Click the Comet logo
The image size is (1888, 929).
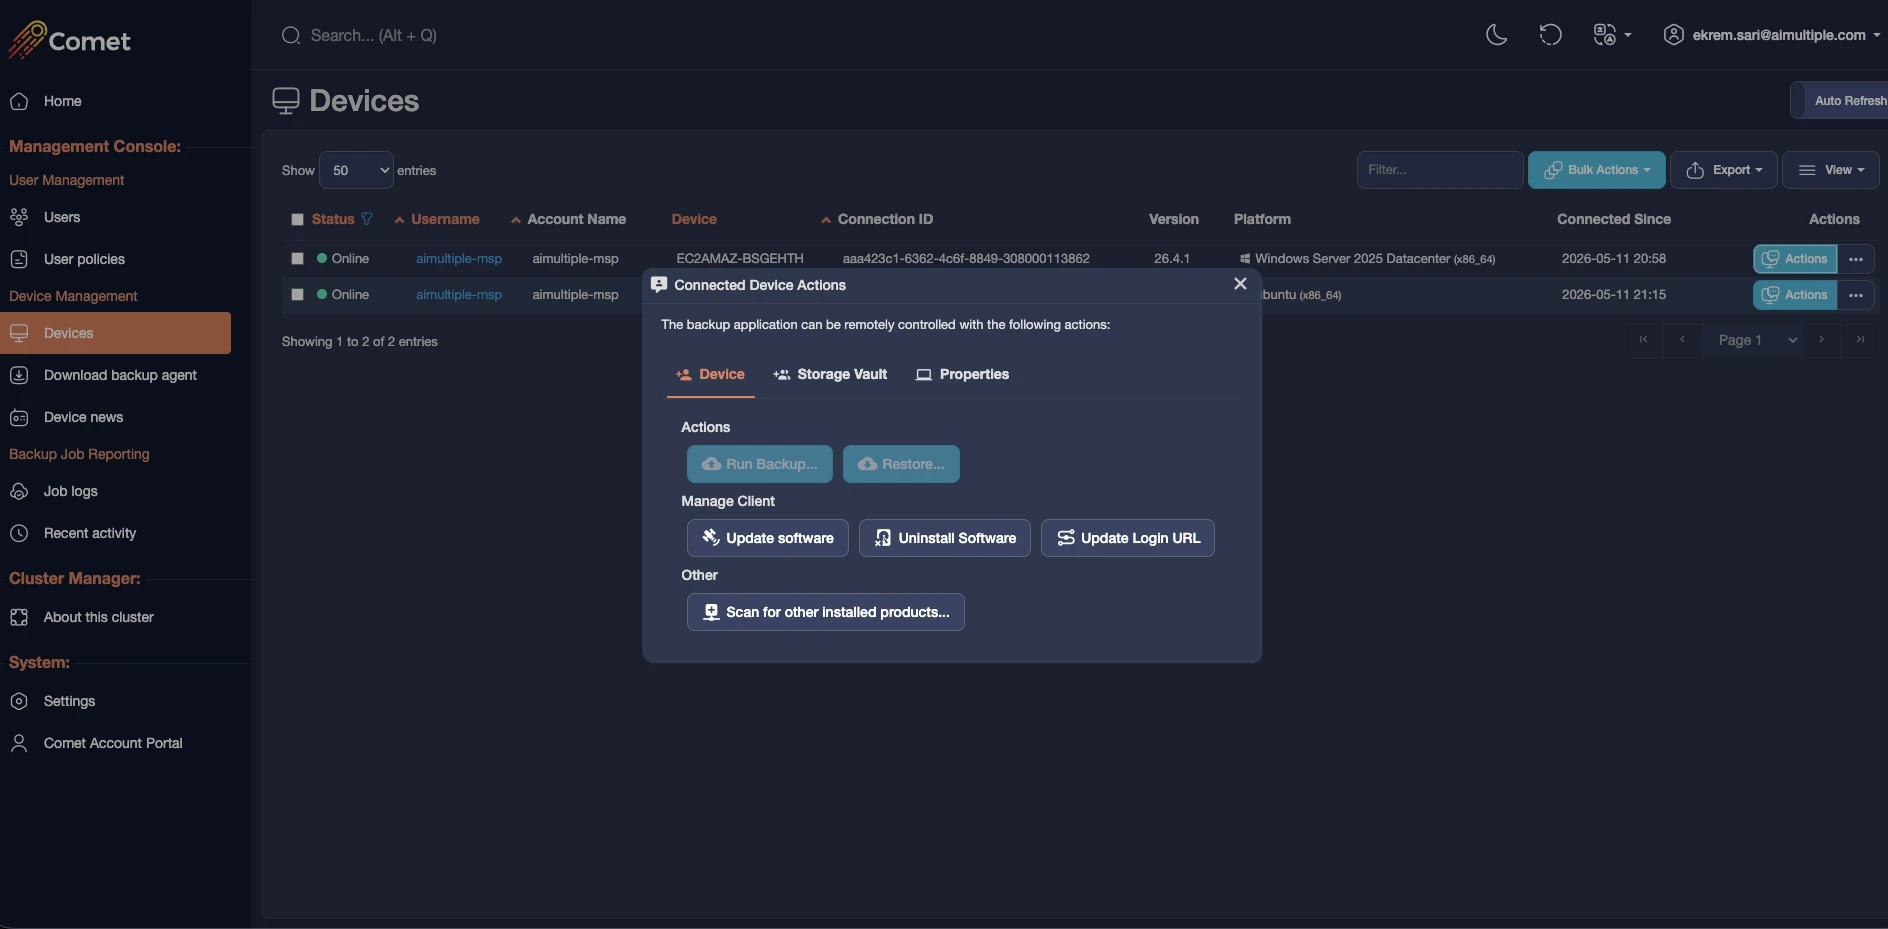tap(69, 40)
